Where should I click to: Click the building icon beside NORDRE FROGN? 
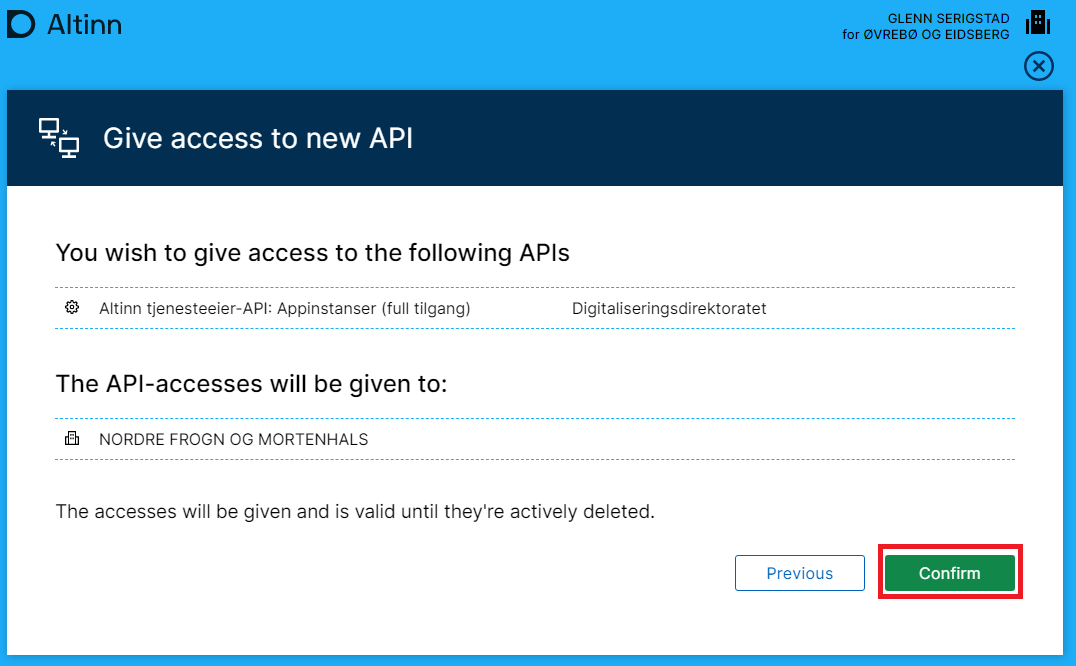click(x=72, y=439)
